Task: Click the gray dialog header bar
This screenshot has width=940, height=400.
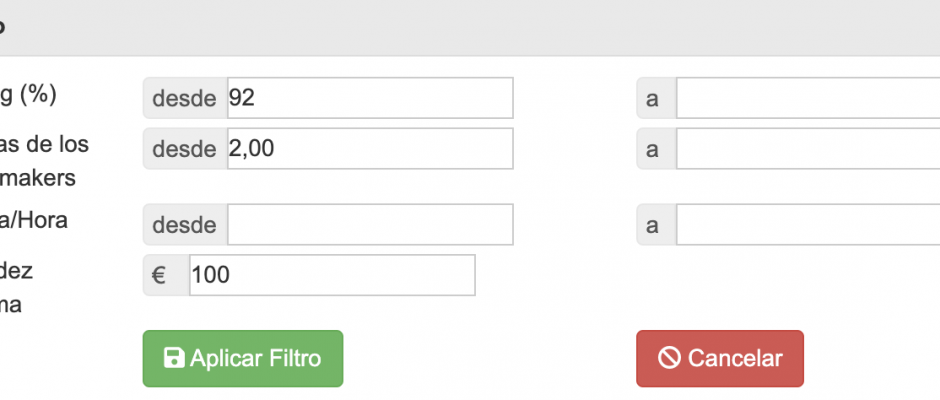Action: click(470, 28)
